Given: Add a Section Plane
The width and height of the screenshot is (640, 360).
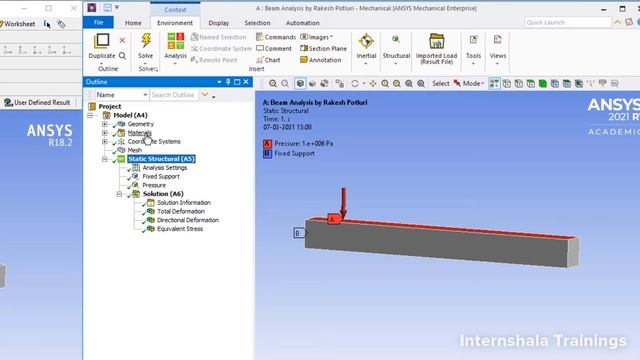Looking at the screenshot, I should [x=323, y=49].
